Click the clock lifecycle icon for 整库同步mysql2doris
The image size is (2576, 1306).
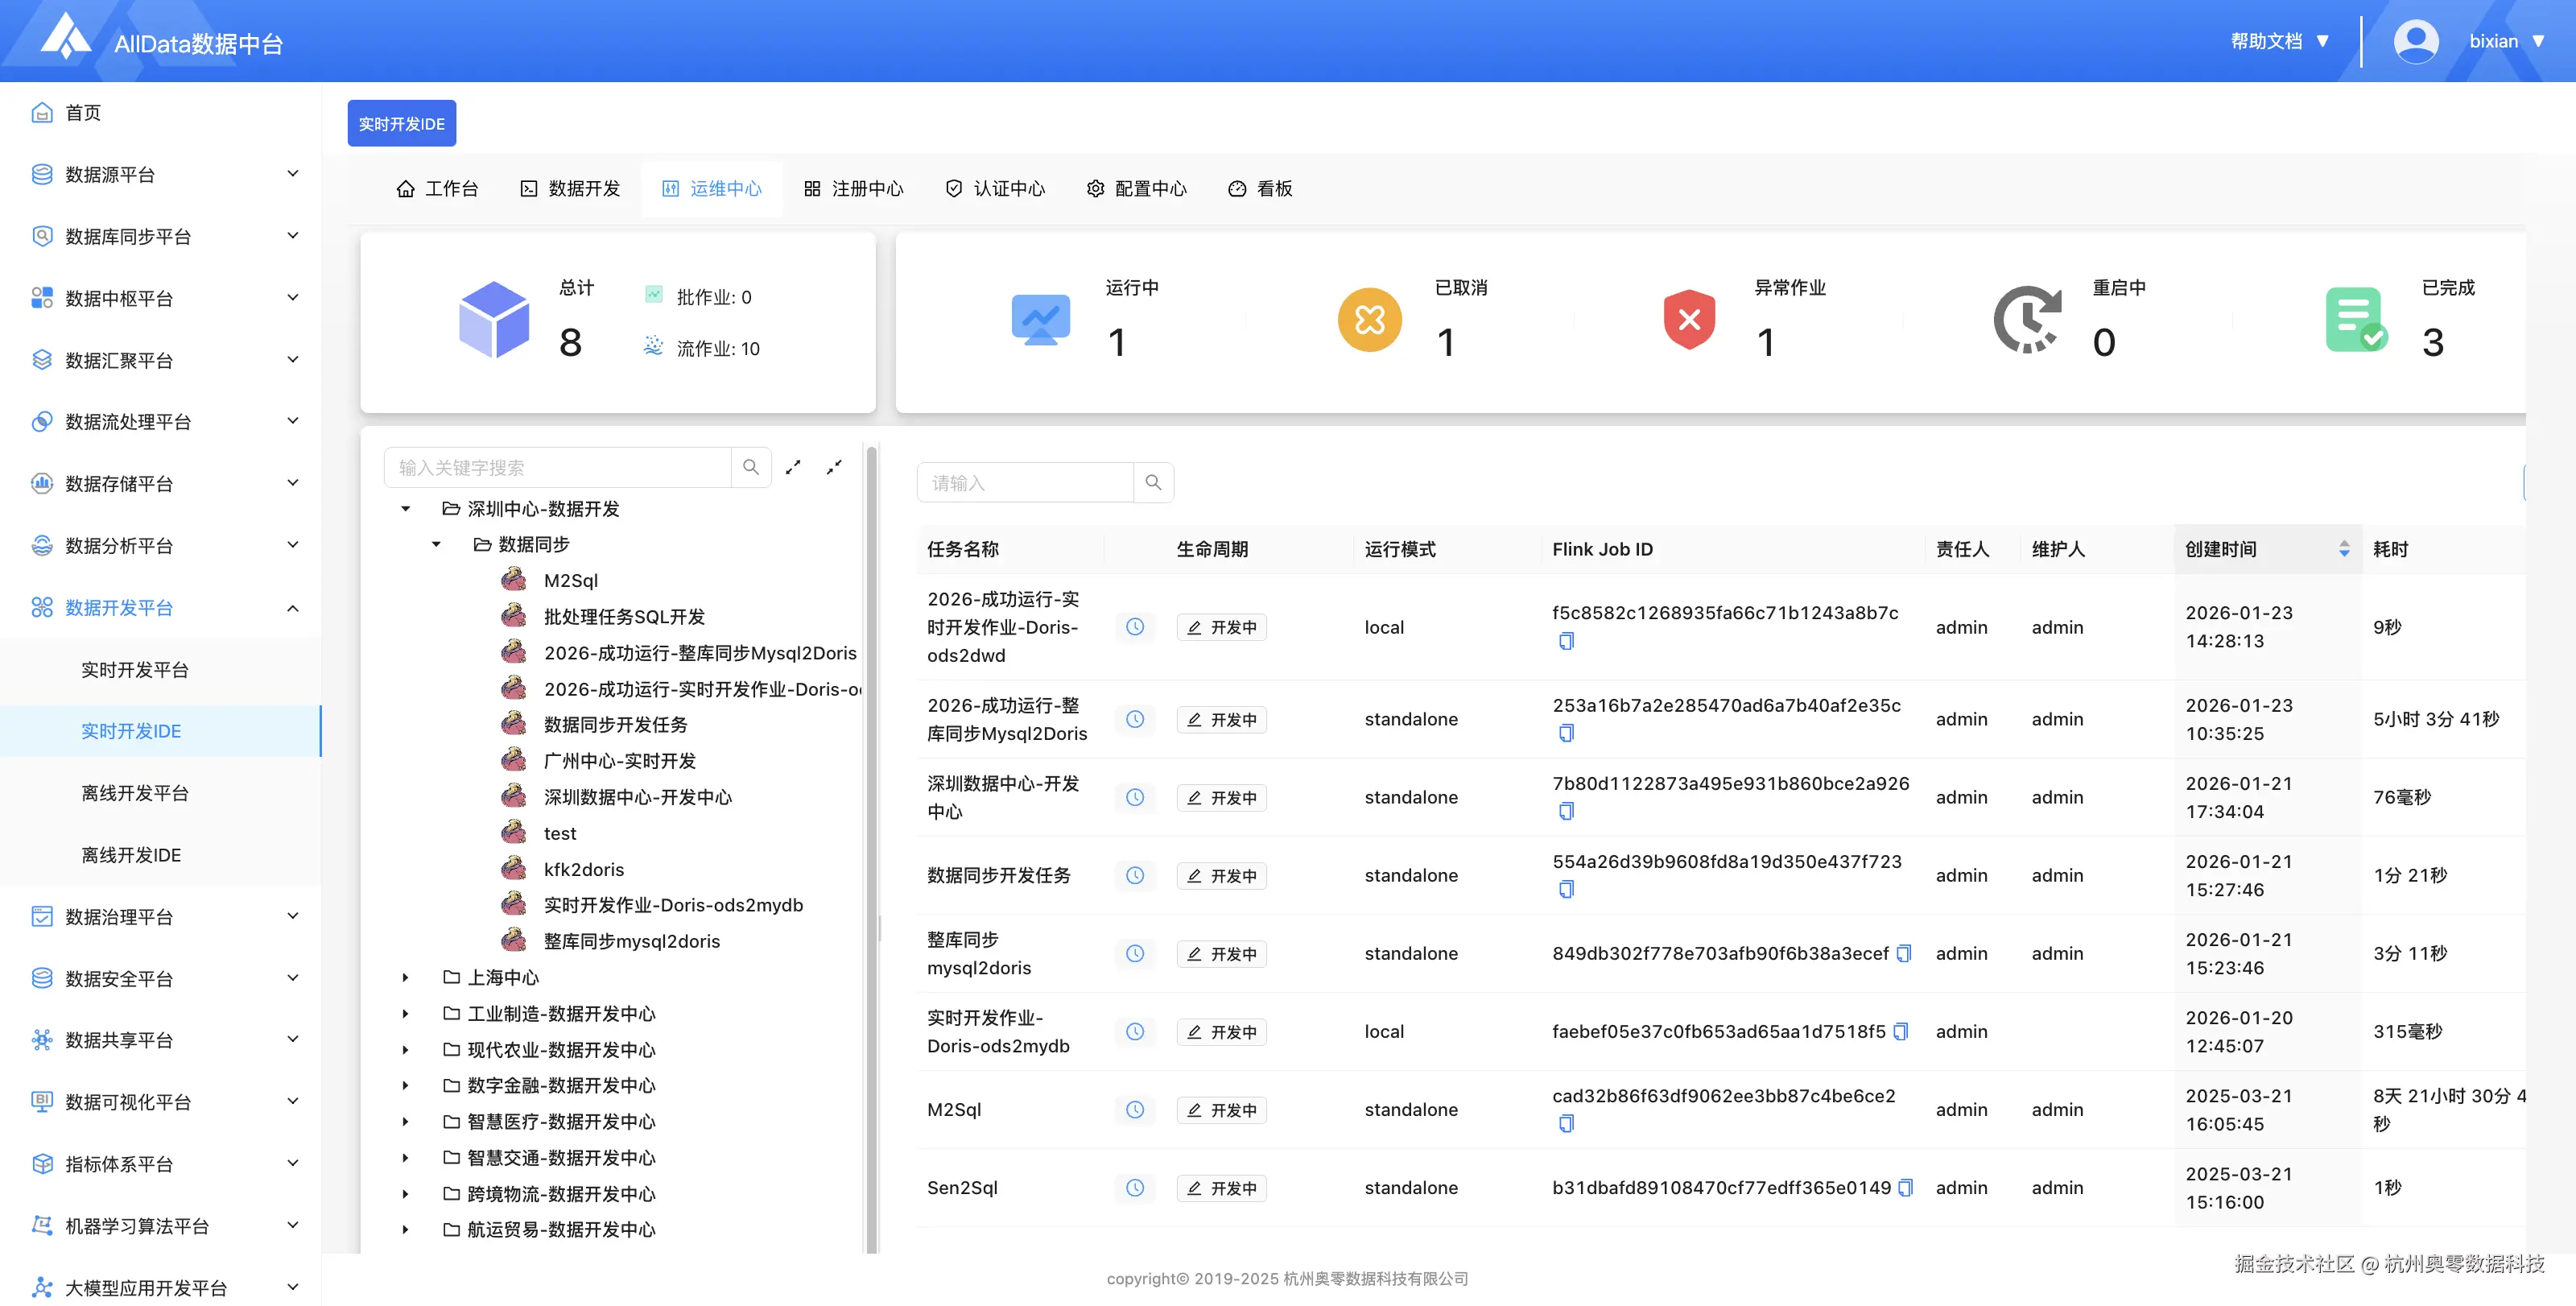pyautogui.click(x=1134, y=953)
